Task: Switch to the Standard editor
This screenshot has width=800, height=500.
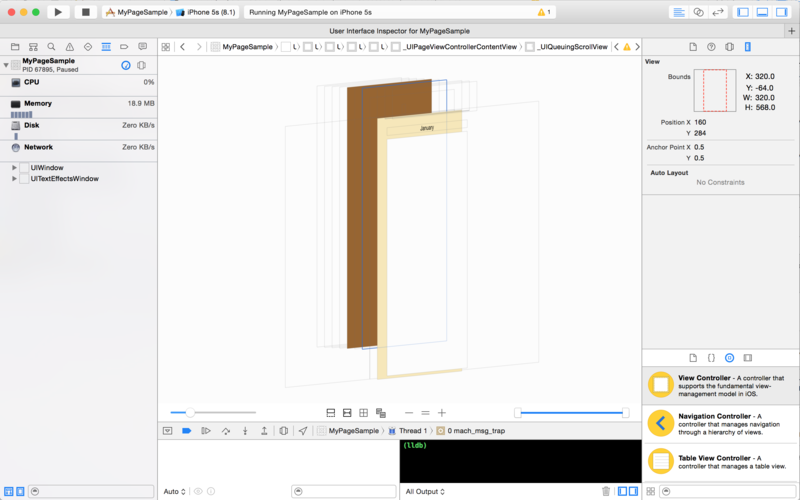Action: point(679,12)
